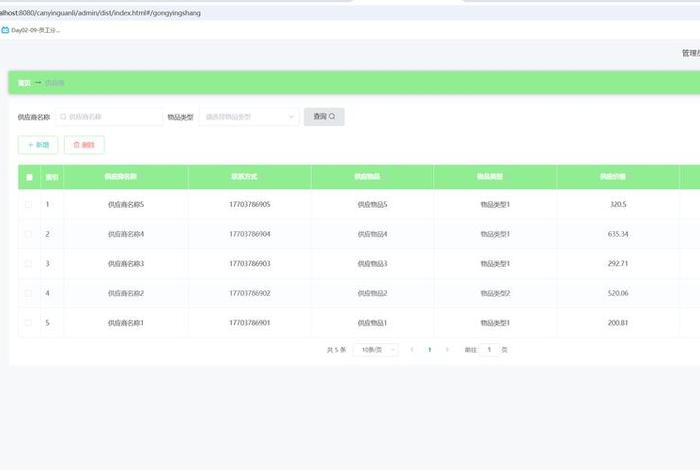
Task: Expand the 10条/页 page size dropdown
Action: point(376,350)
